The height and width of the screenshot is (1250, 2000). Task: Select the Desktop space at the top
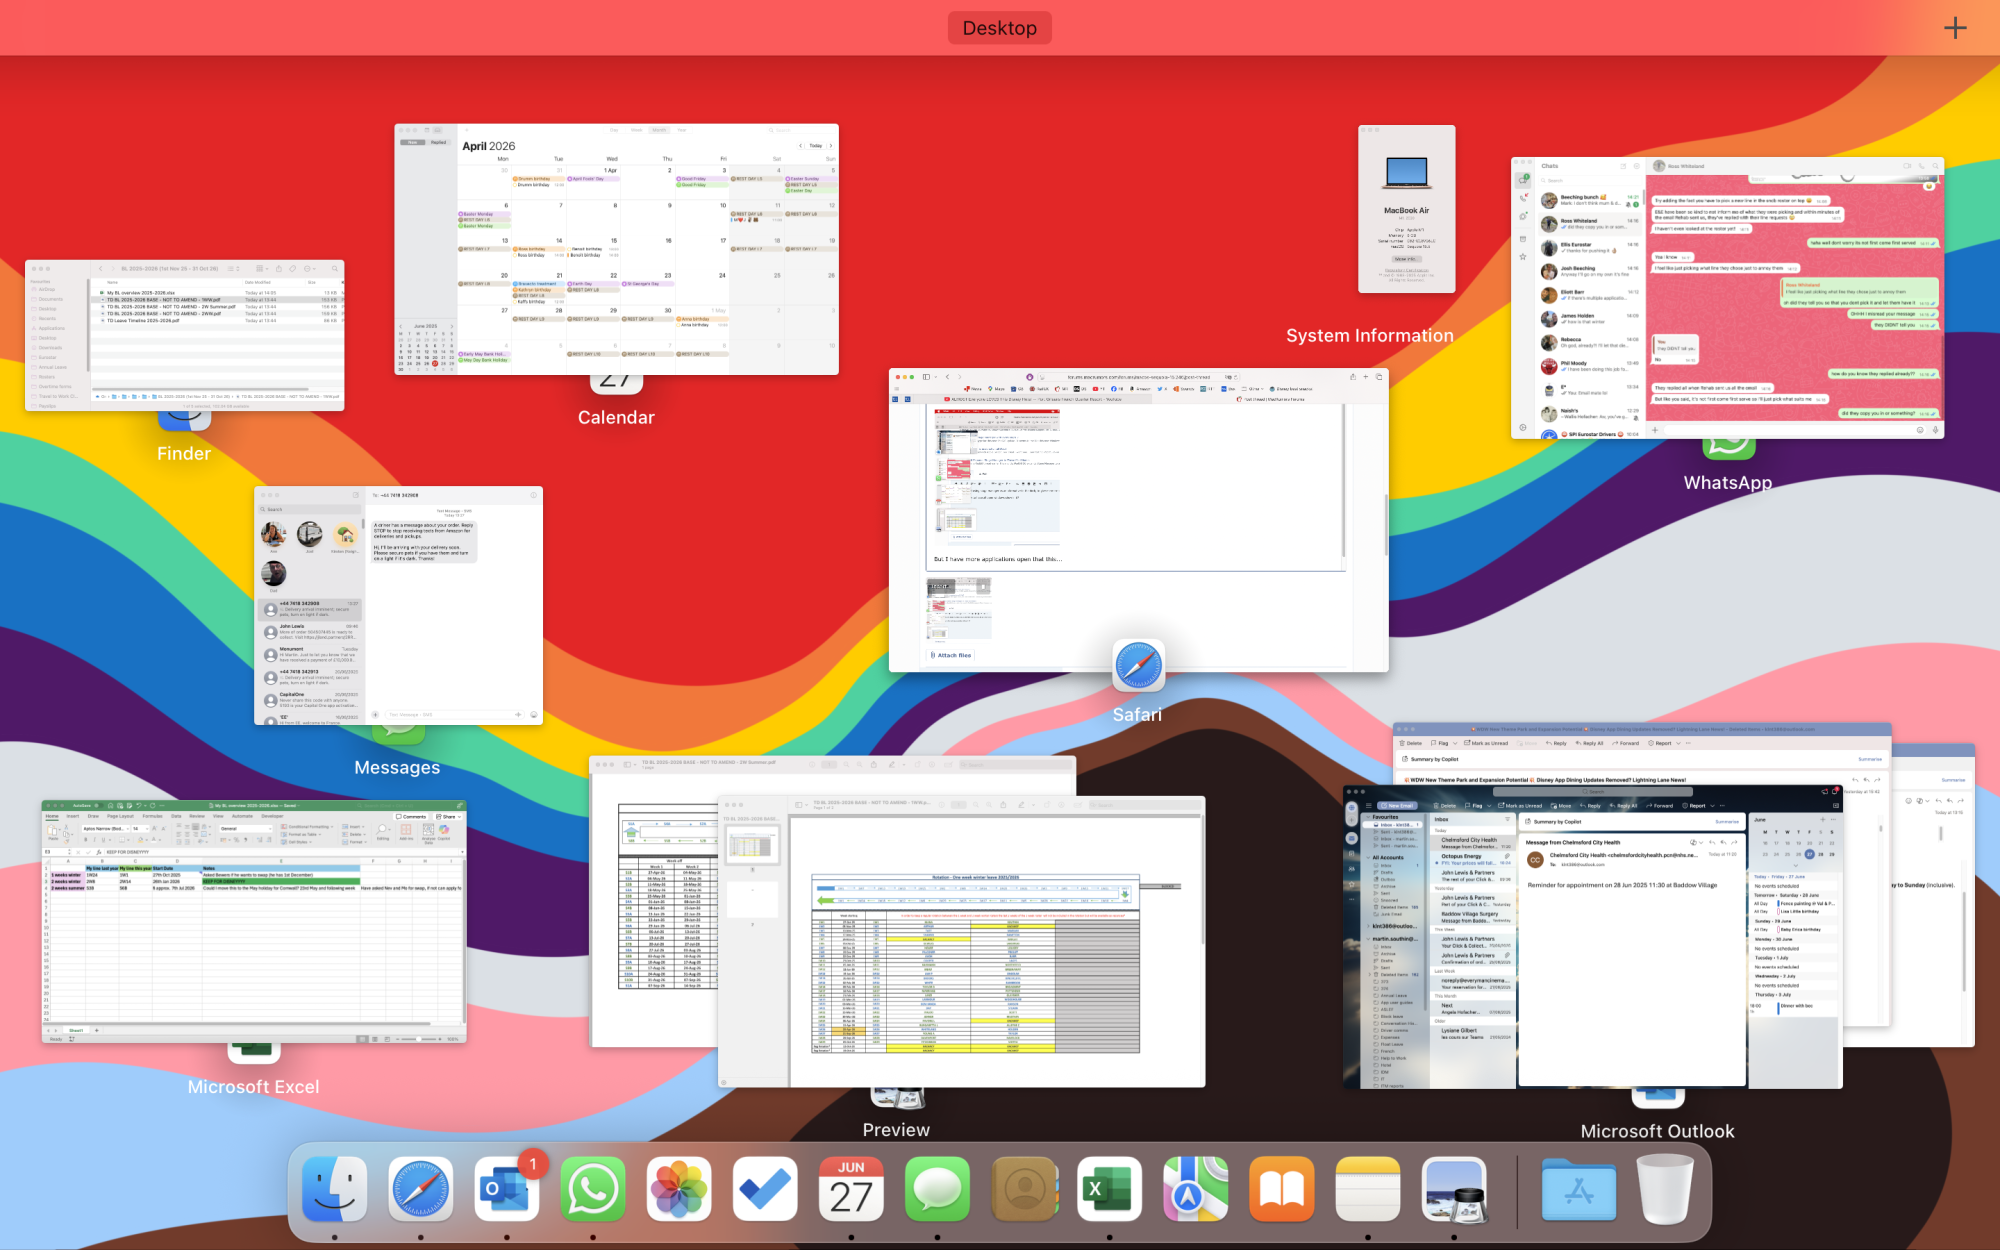(999, 28)
